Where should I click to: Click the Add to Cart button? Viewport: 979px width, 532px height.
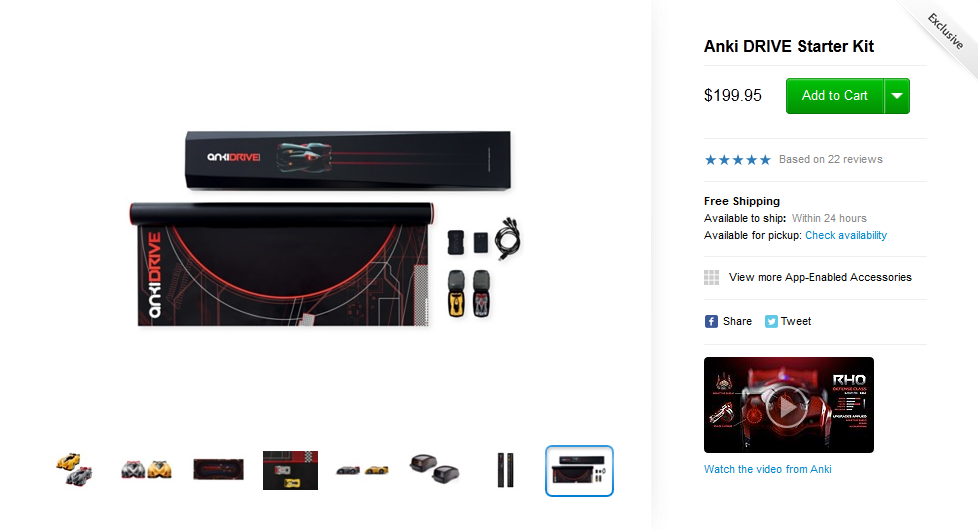835,96
